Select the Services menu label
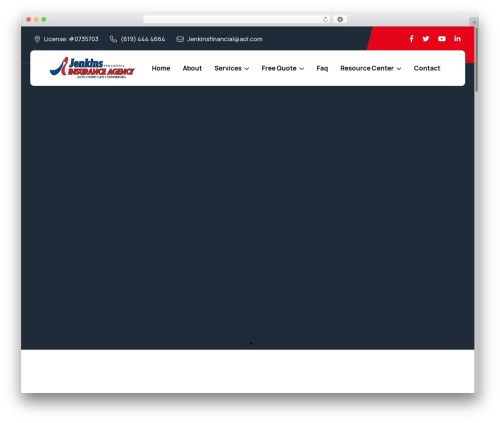This screenshot has height=423, width=500. coord(228,68)
